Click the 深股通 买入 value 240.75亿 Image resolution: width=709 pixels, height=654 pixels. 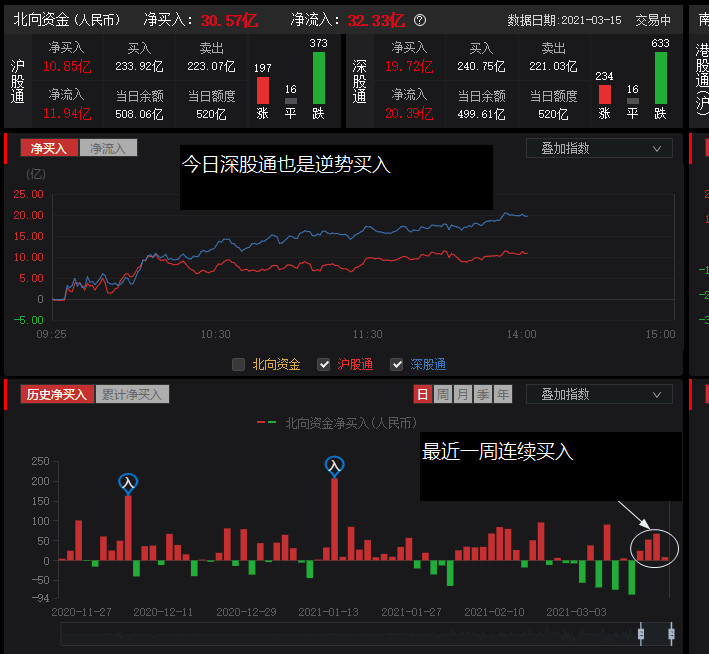(x=481, y=66)
